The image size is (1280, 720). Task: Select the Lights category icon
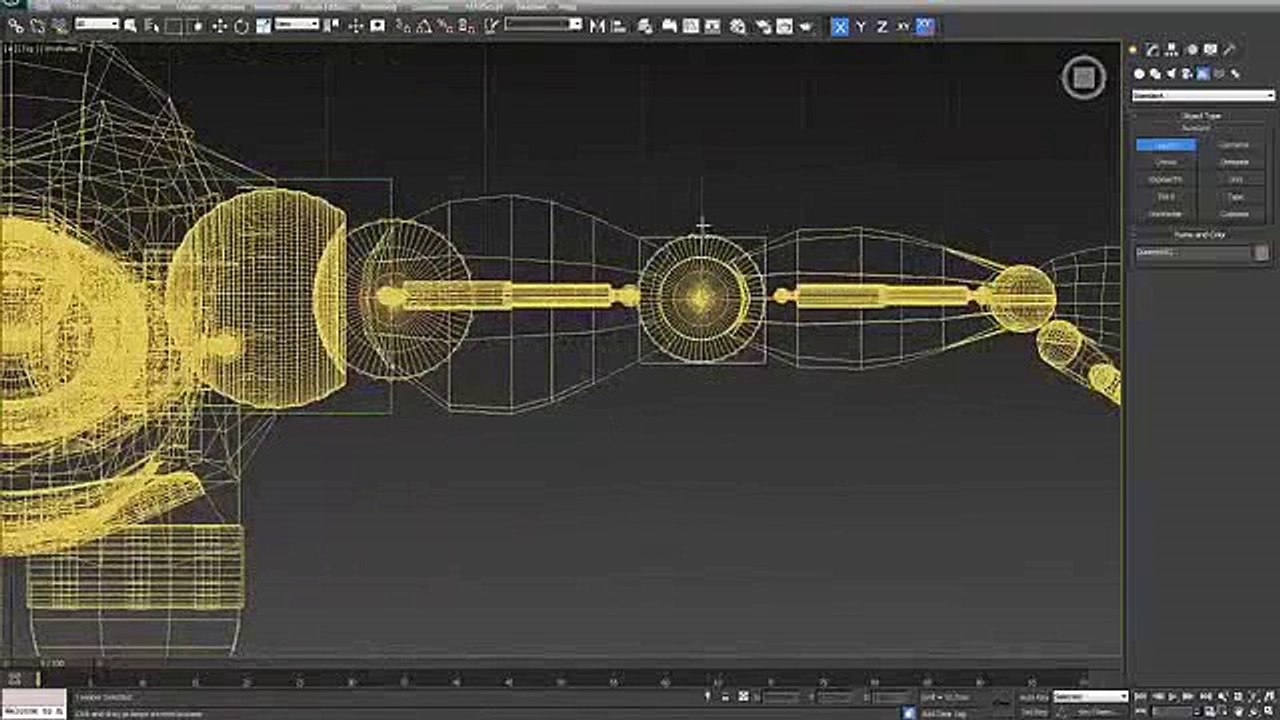pos(1171,73)
